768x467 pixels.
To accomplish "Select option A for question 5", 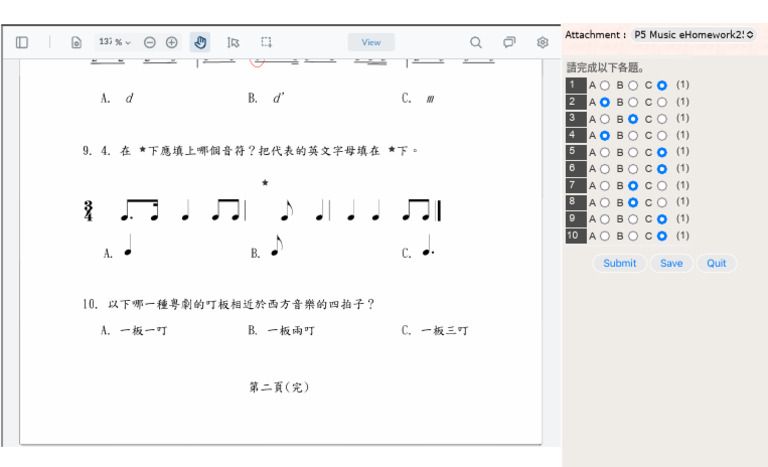I will [605, 152].
